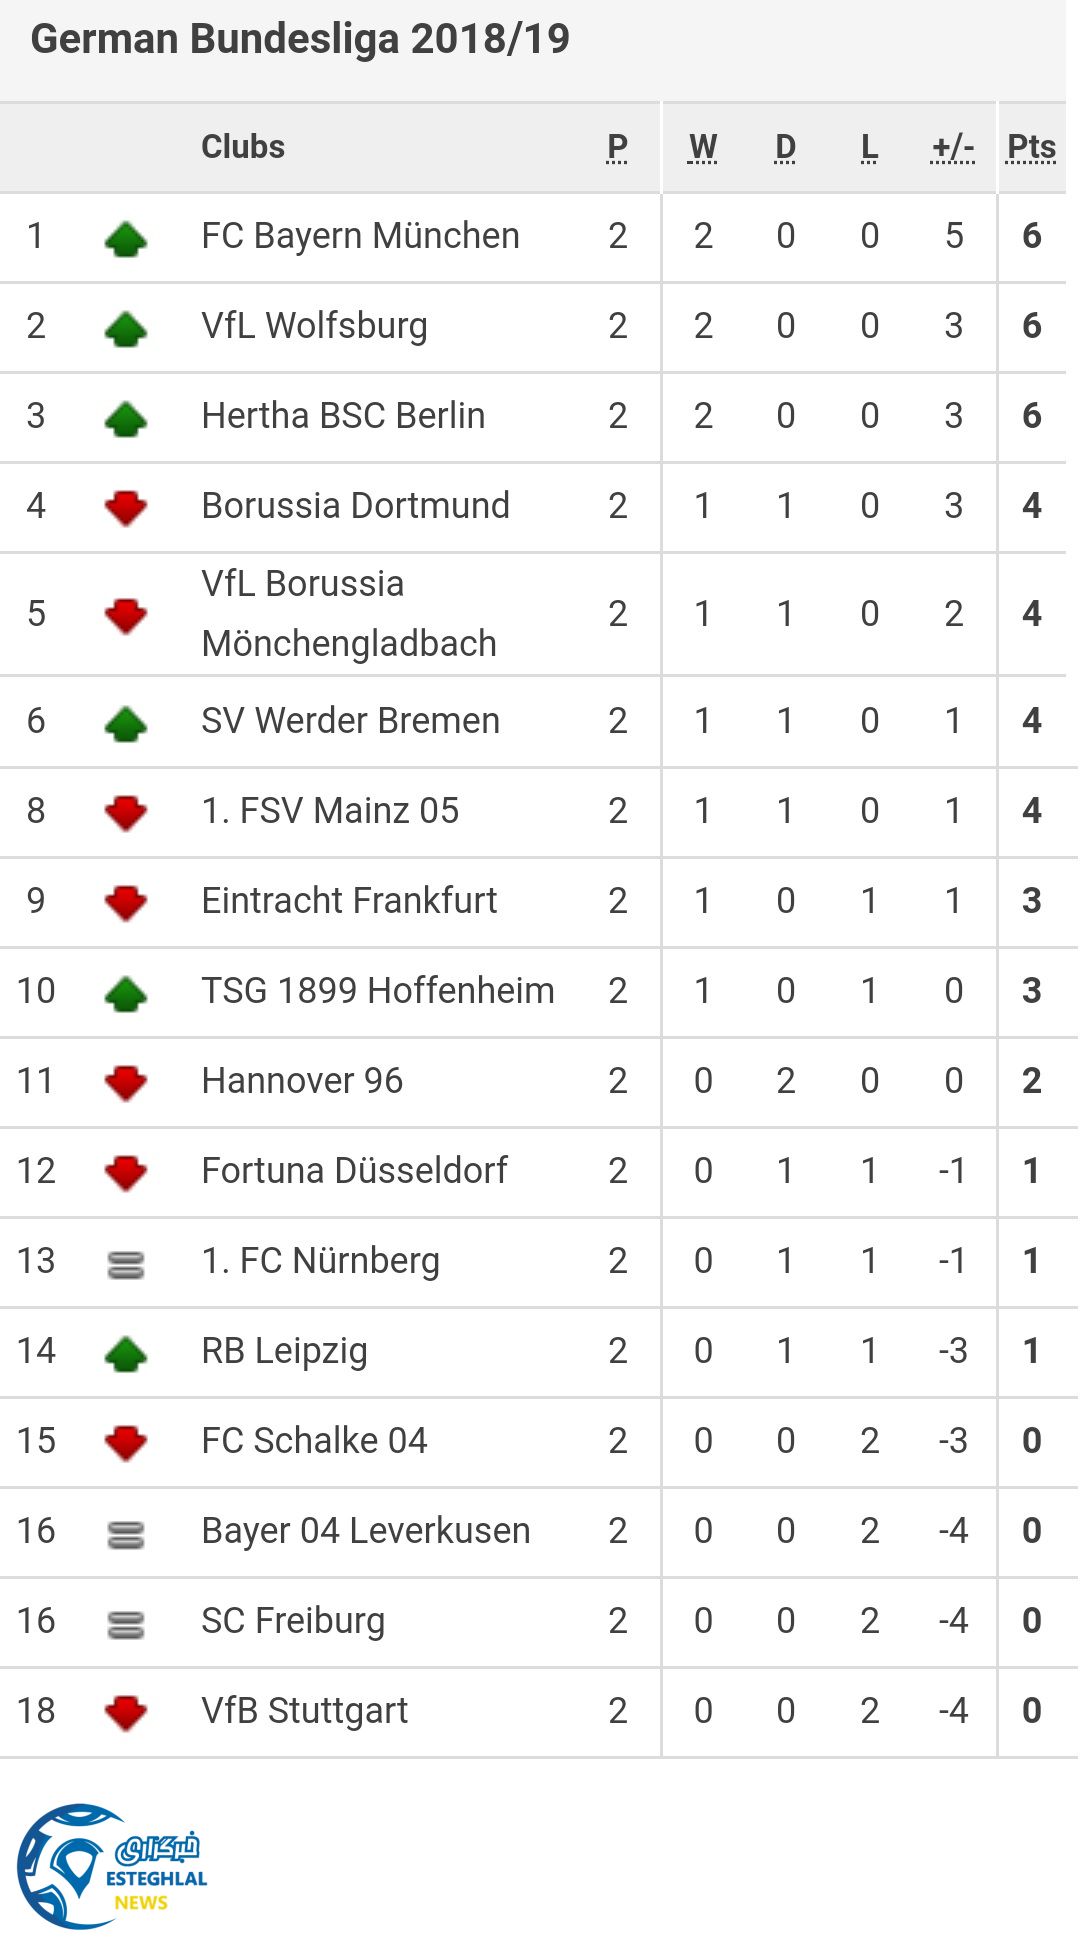
Task: Click the red down arrow beside Borussia Dortmund
Action: point(126,508)
